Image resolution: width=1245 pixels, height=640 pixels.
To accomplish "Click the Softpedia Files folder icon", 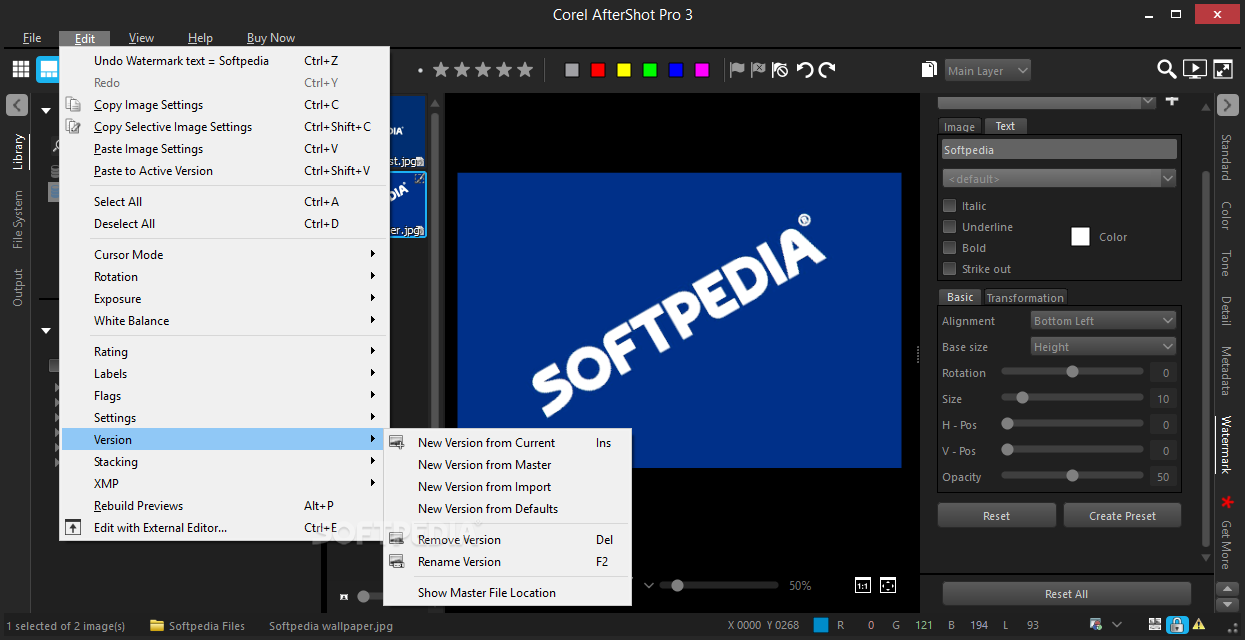I will [x=157, y=626].
